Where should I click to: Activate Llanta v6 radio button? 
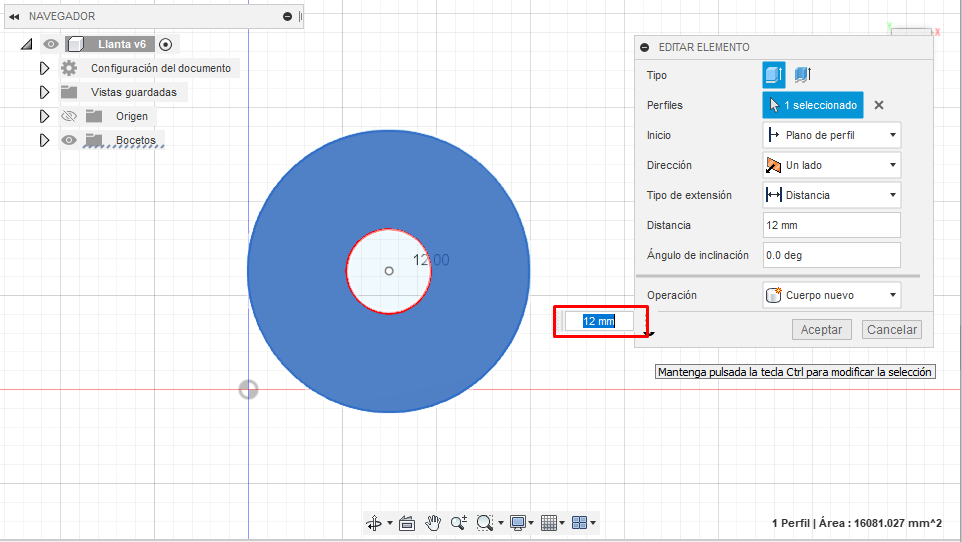(x=165, y=44)
